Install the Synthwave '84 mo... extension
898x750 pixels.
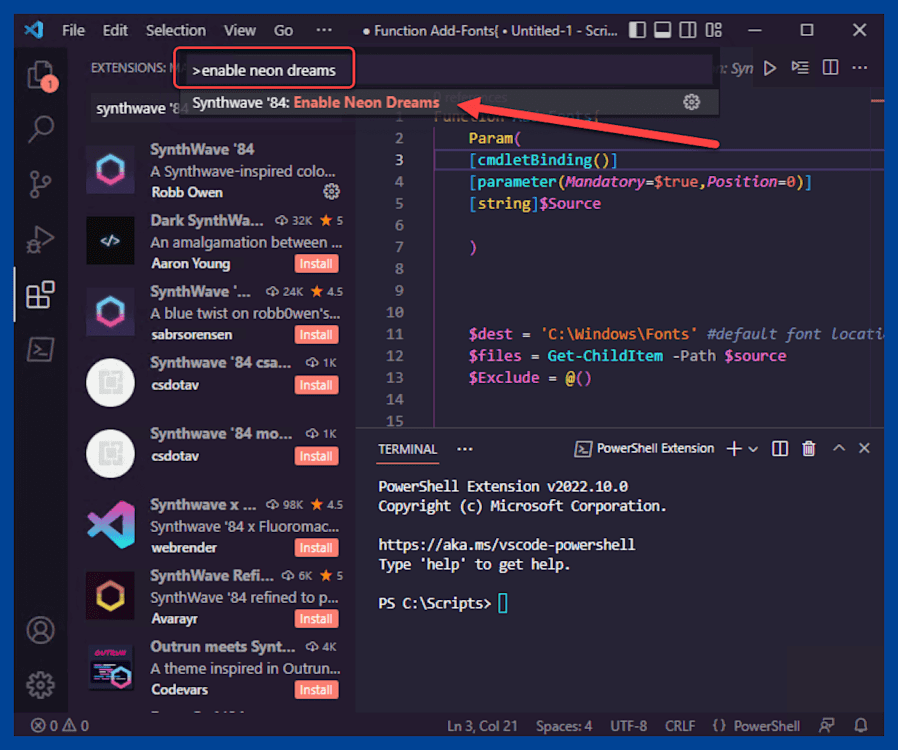[316, 456]
